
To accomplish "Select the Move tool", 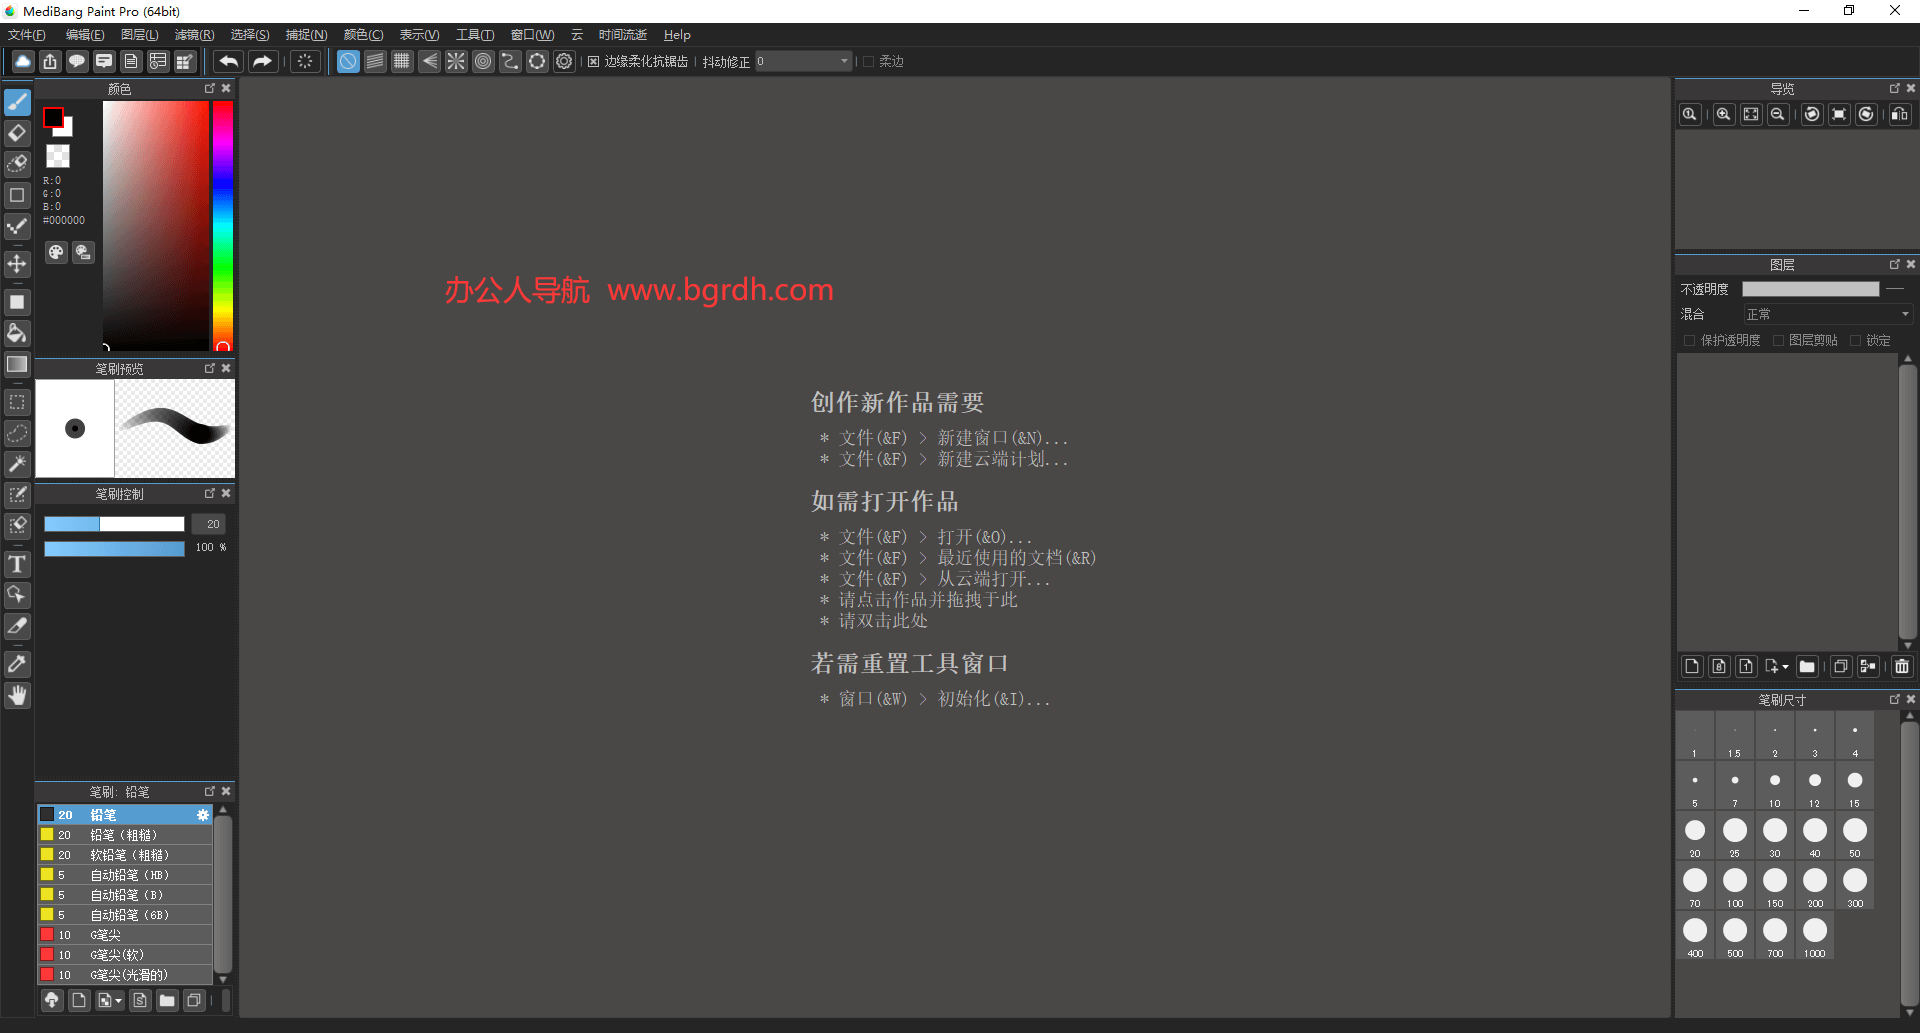I will coord(17,264).
